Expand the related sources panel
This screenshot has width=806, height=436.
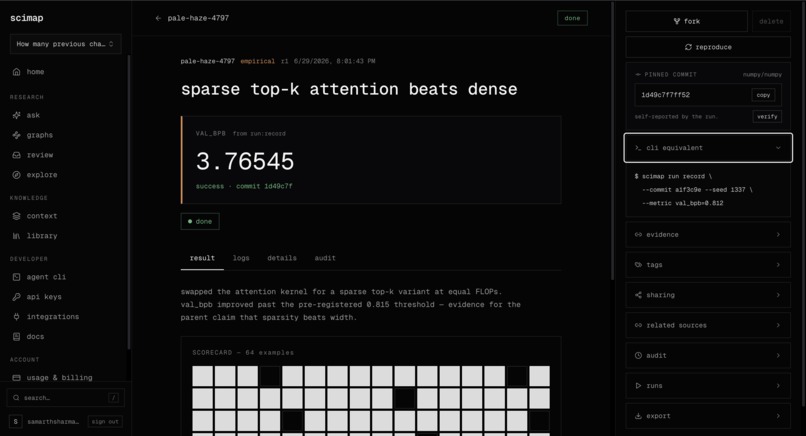708,325
